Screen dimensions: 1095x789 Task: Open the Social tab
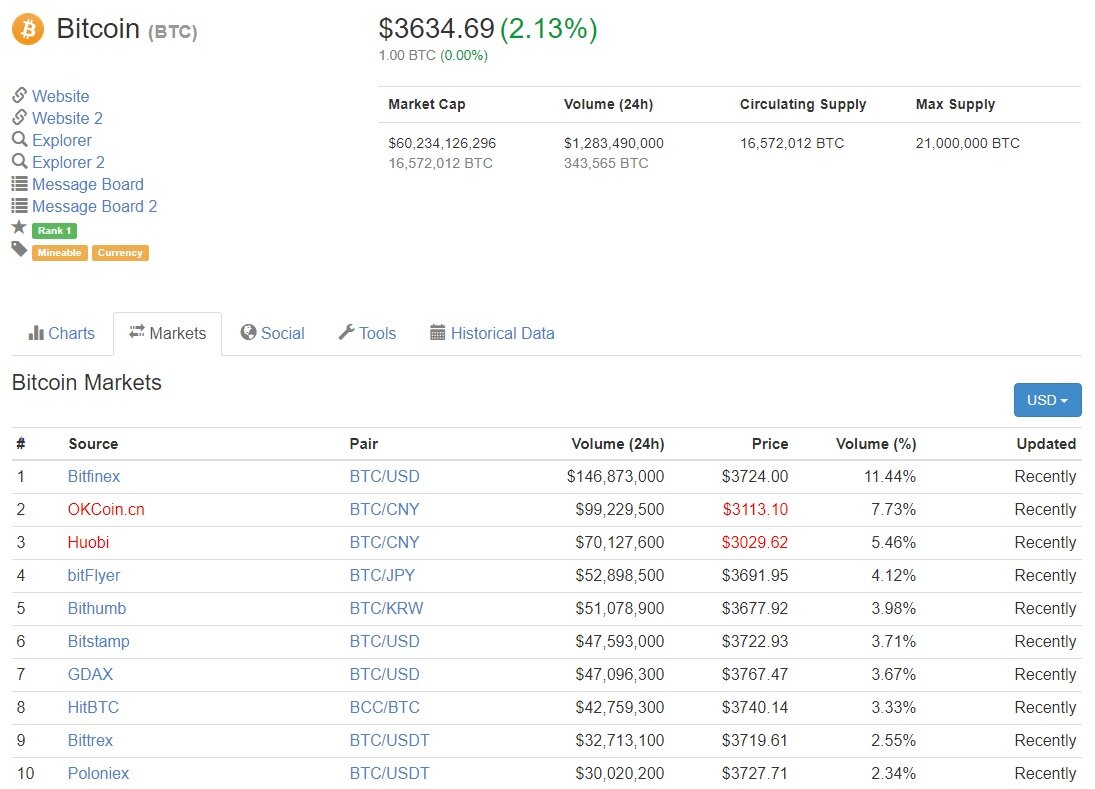coord(272,334)
